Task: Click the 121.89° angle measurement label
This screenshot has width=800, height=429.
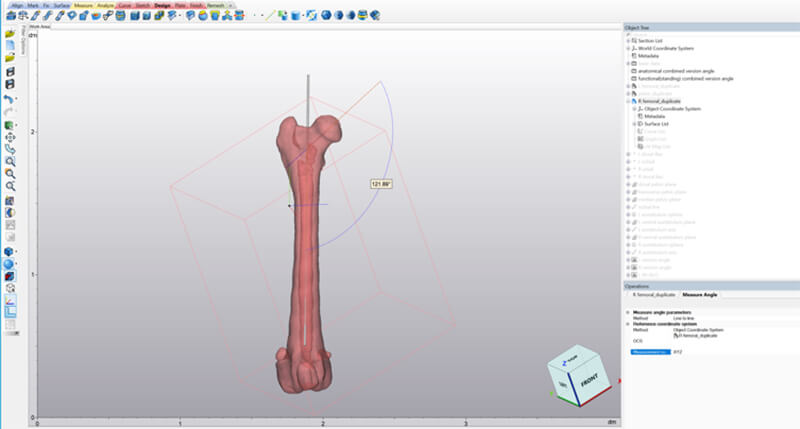Action: point(380,184)
